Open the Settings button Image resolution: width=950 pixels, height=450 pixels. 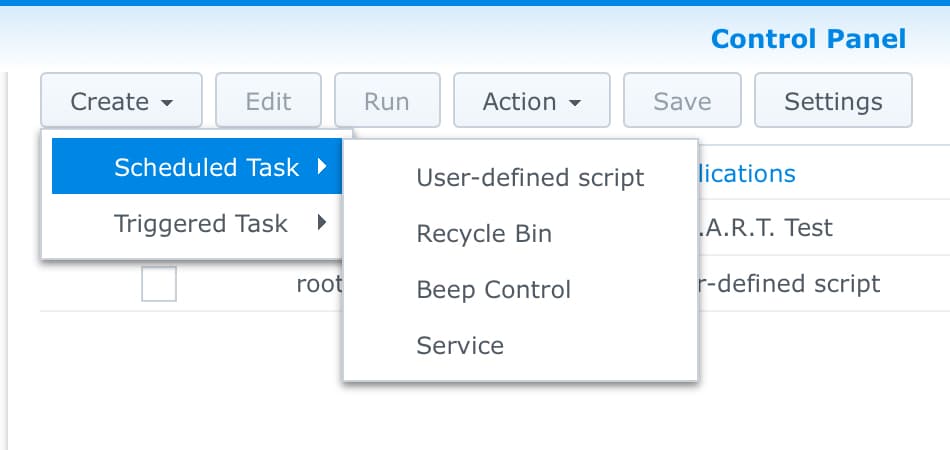833,101
